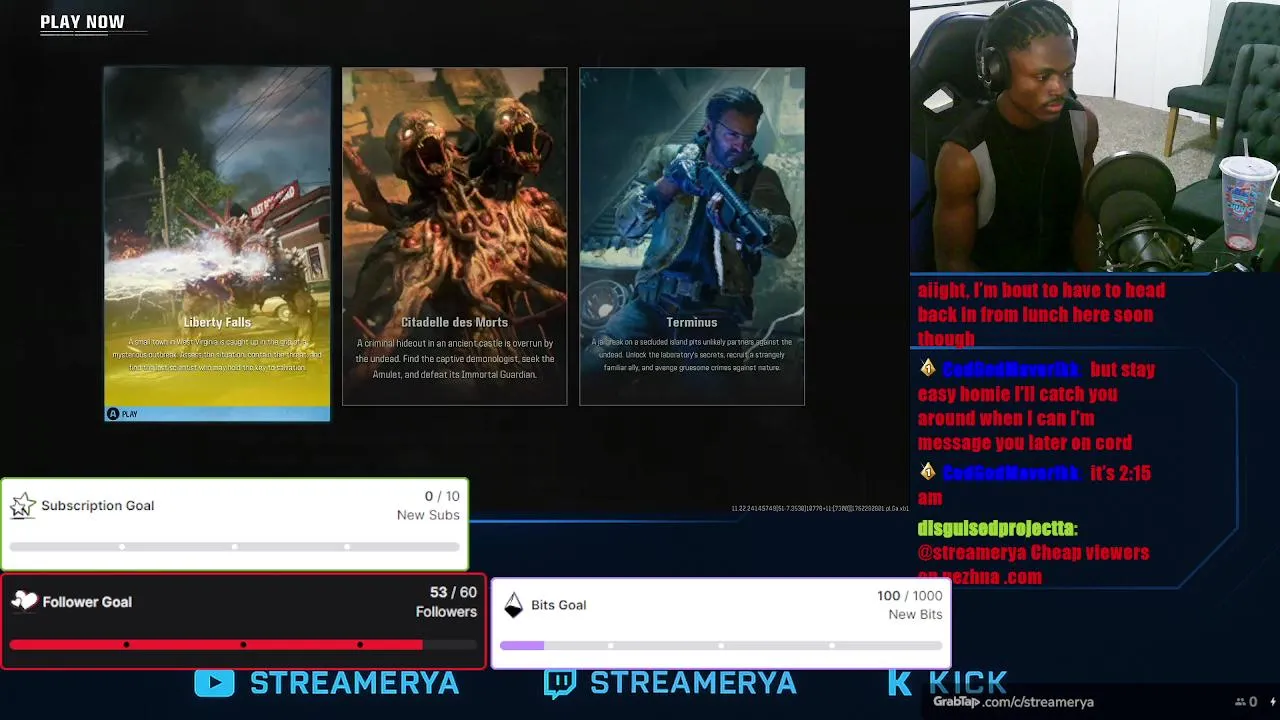Click the Subscription Goal star icon
The width and height of the screenshot is (1280, 720).
tap(22, 505)
